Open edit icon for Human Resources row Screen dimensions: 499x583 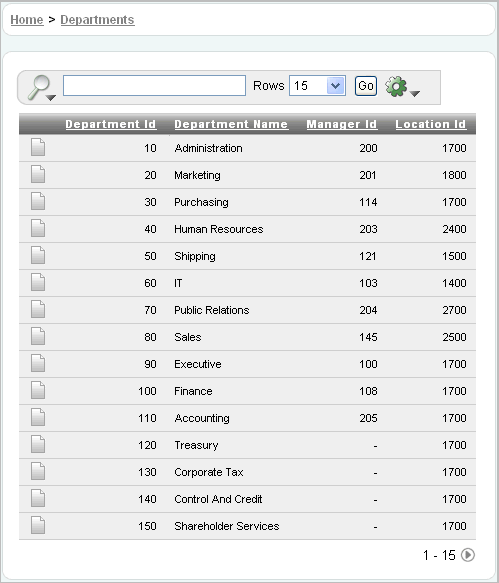point(38,229)
